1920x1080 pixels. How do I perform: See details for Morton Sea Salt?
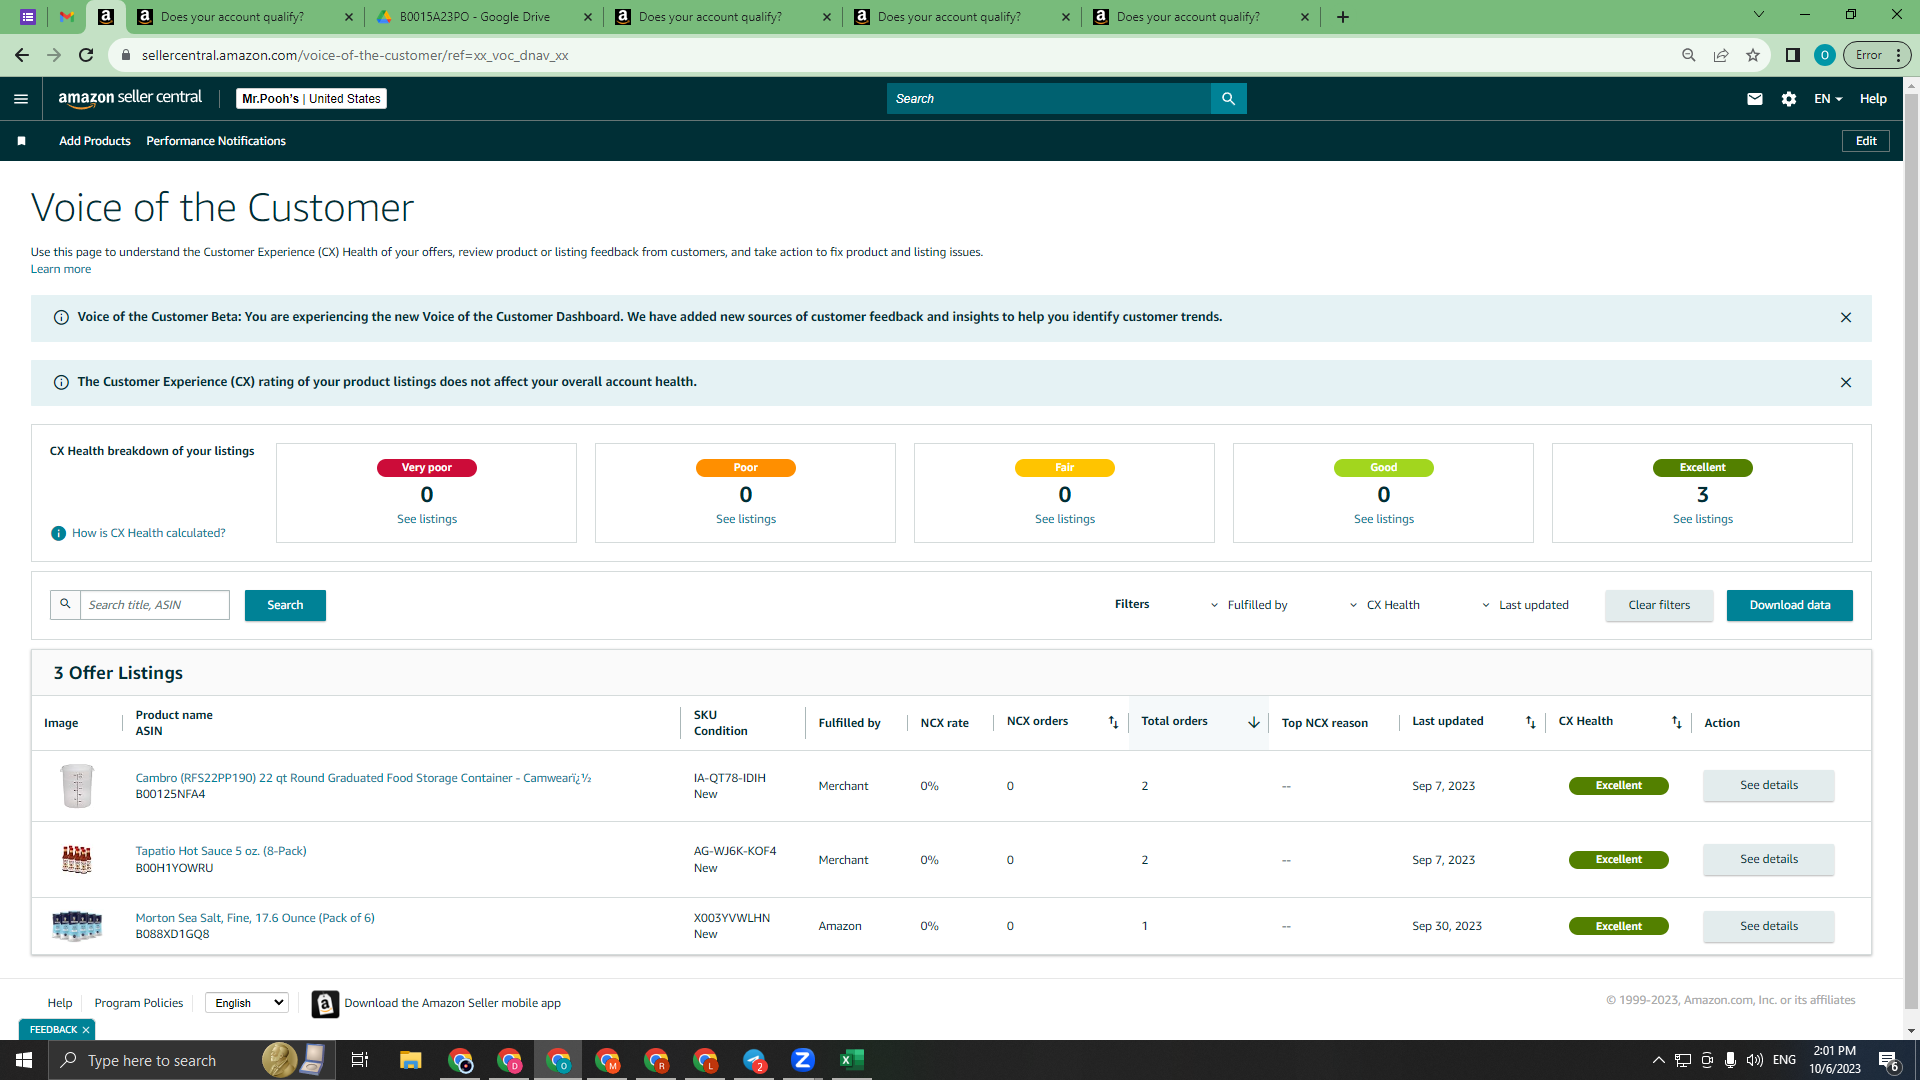pyautogui.click(x=1769, y=927)
